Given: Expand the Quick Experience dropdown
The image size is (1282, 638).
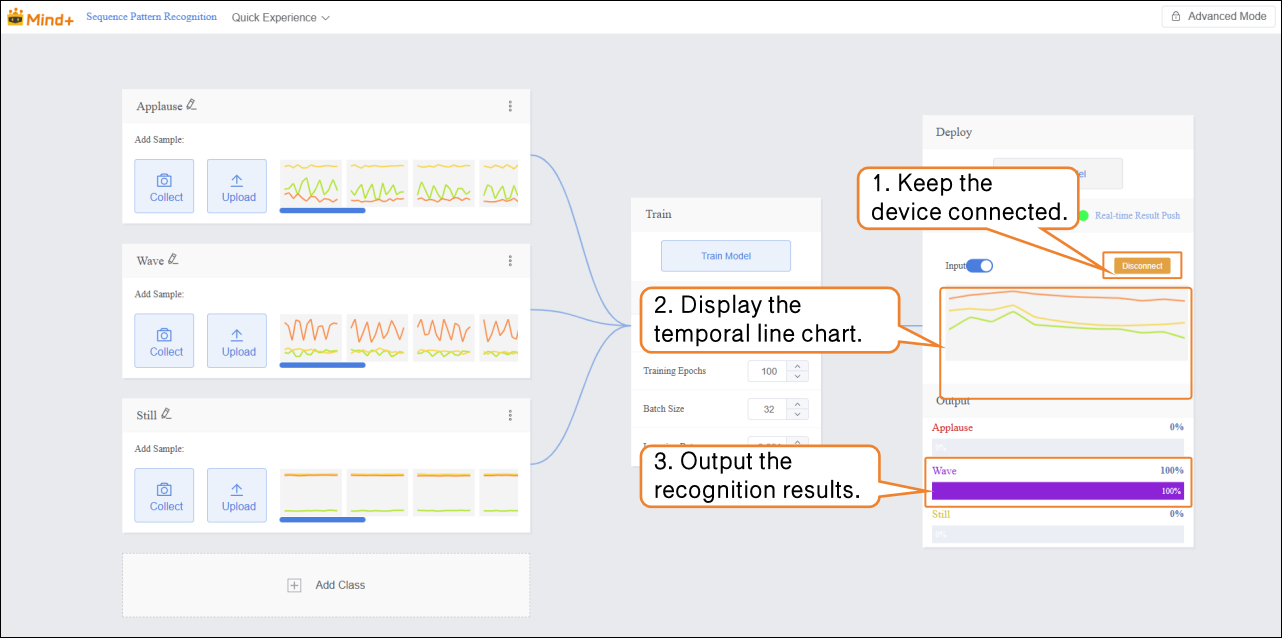Looking at the screenshot, I should (x=280, y=18).
